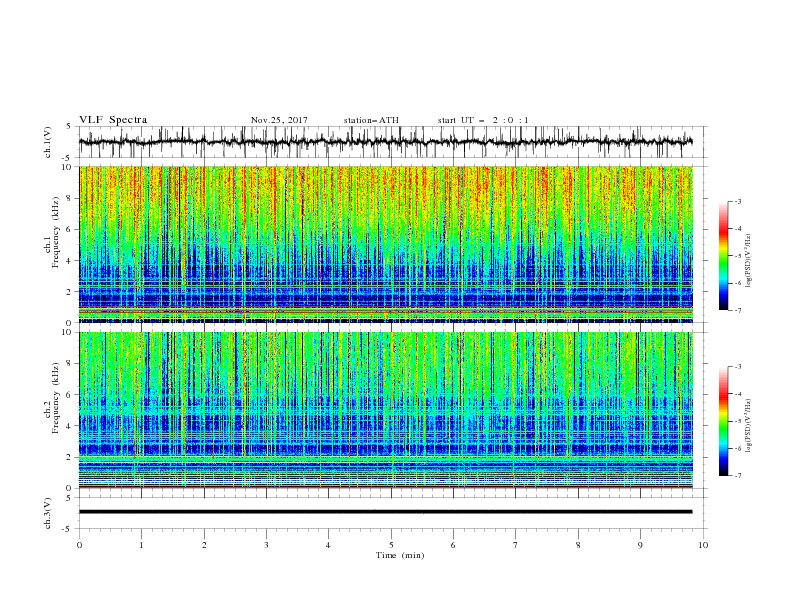
Task: Click time axis tick label "9"
Action: (x=640, y=545)
